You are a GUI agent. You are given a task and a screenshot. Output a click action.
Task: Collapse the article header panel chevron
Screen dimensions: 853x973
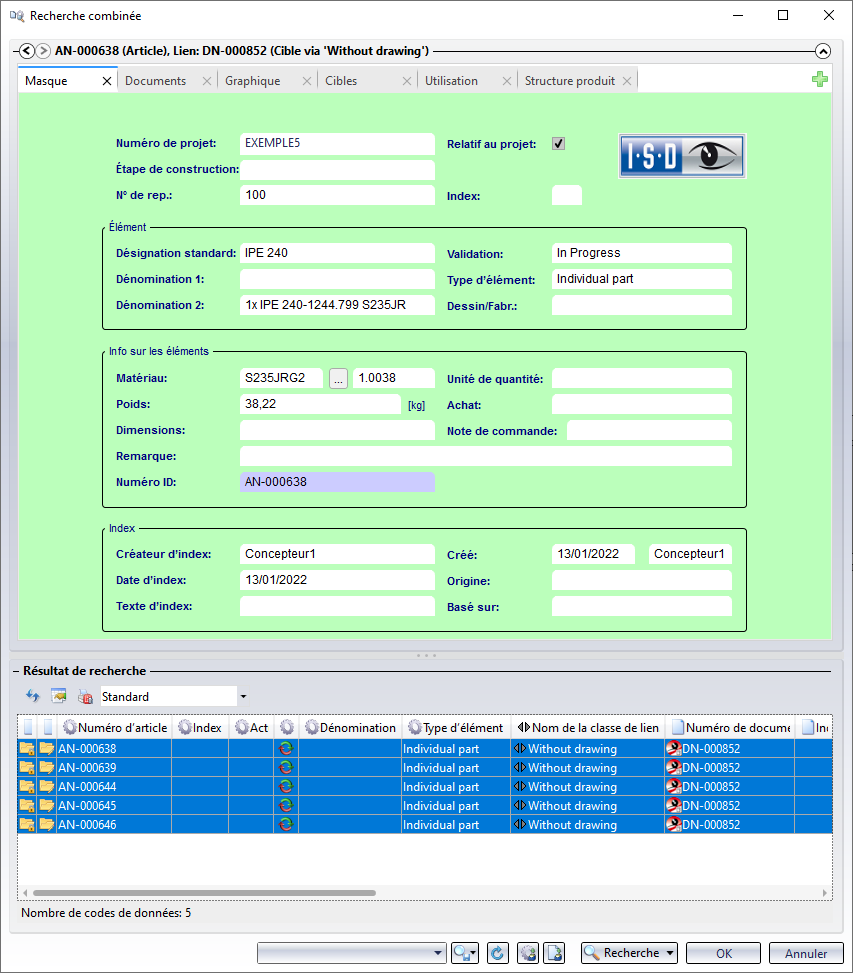pos(823,51)
